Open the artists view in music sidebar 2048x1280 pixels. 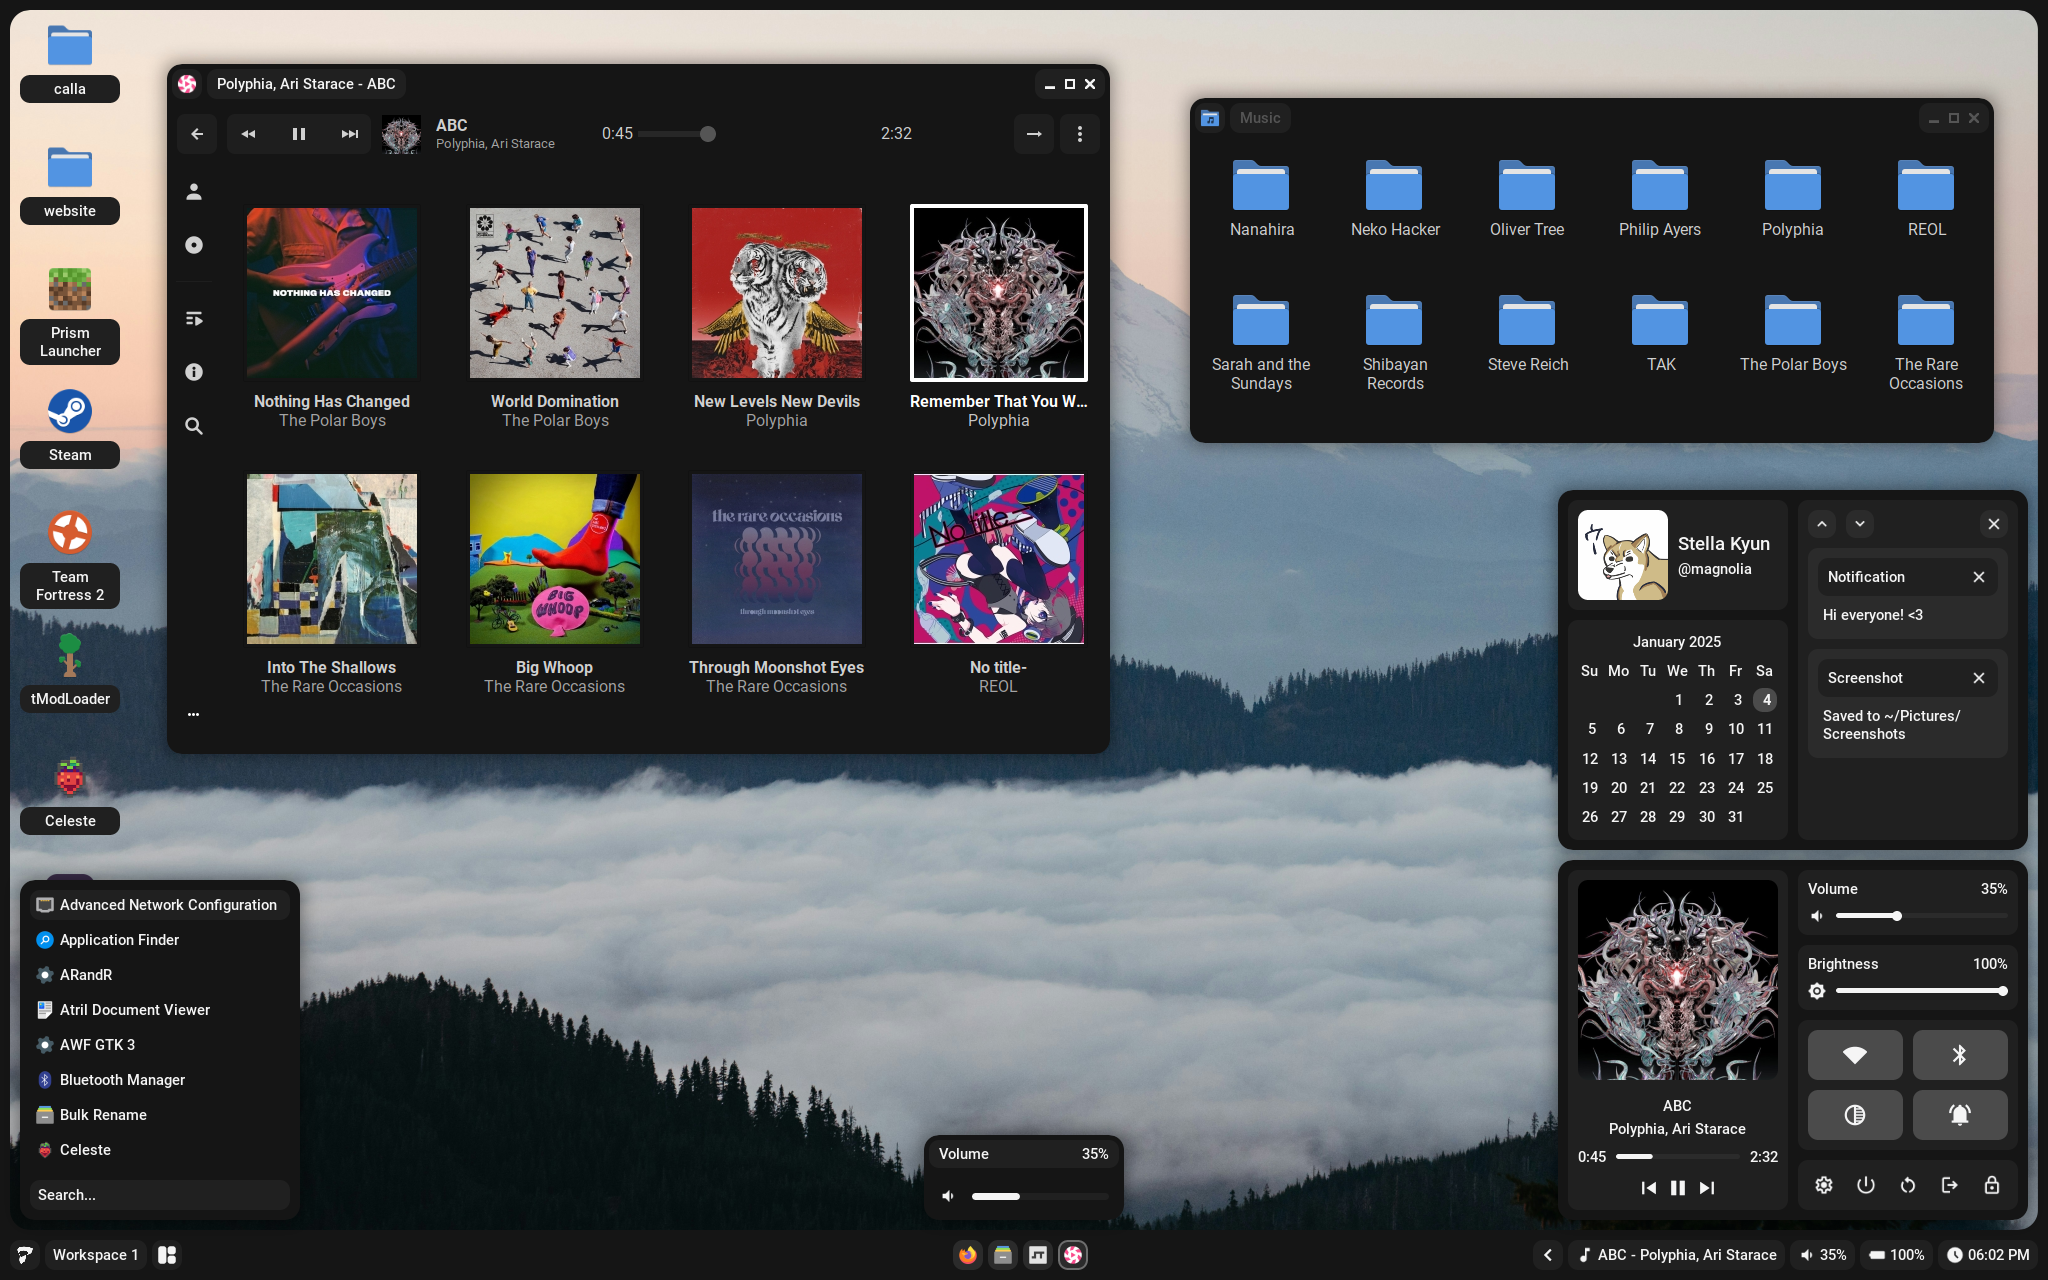[194, 192]
